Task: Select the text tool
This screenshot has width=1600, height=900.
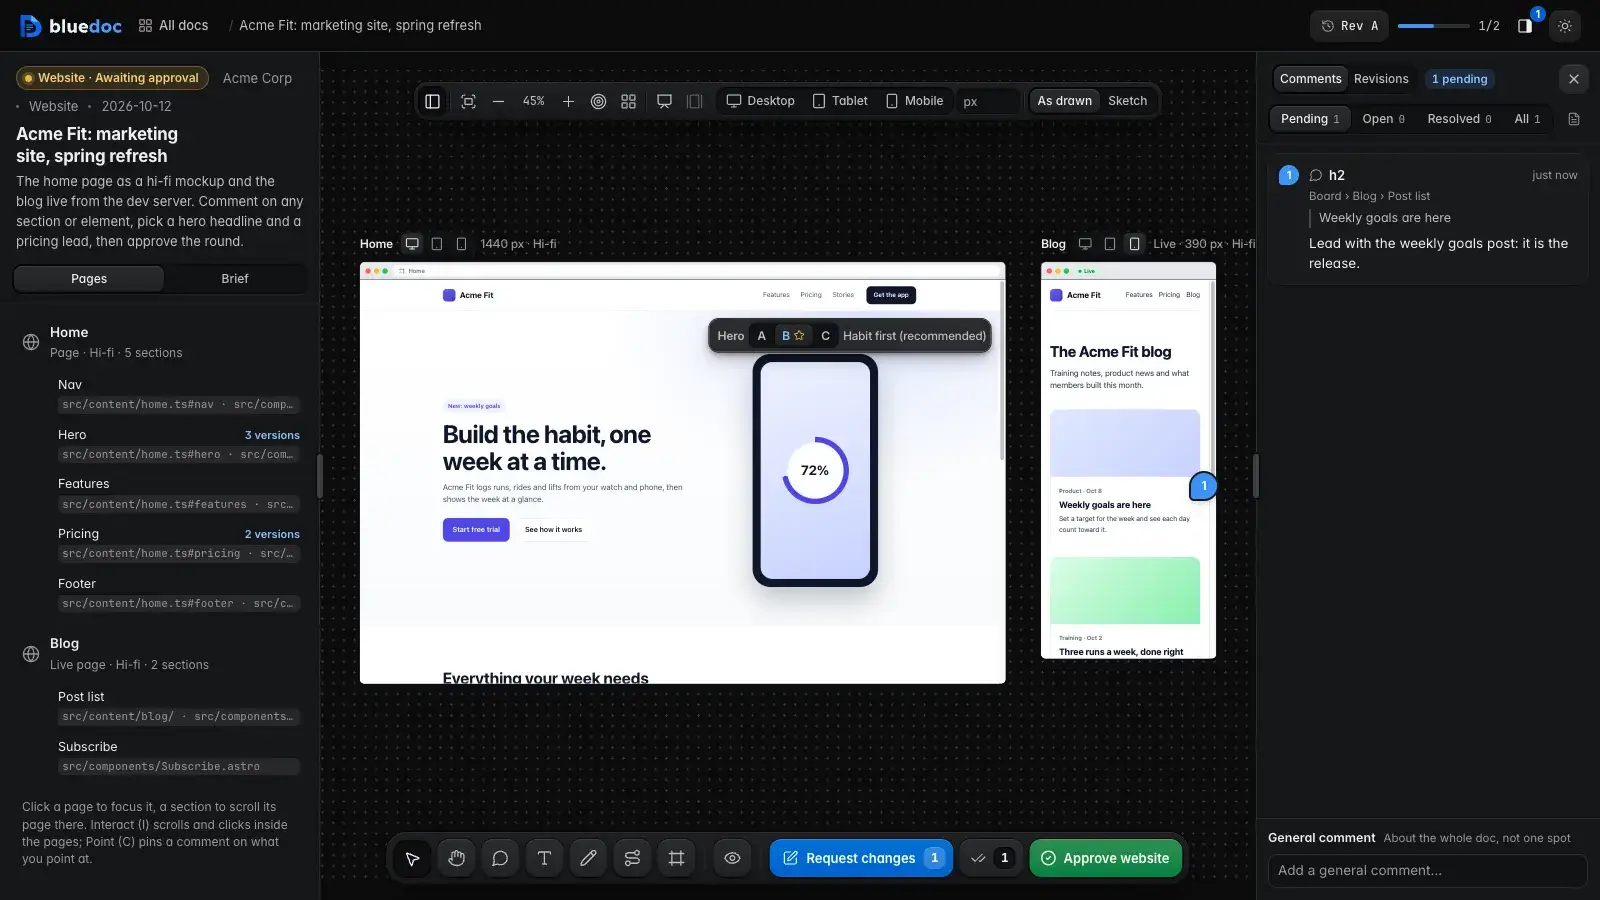Action: pos(544,858)
